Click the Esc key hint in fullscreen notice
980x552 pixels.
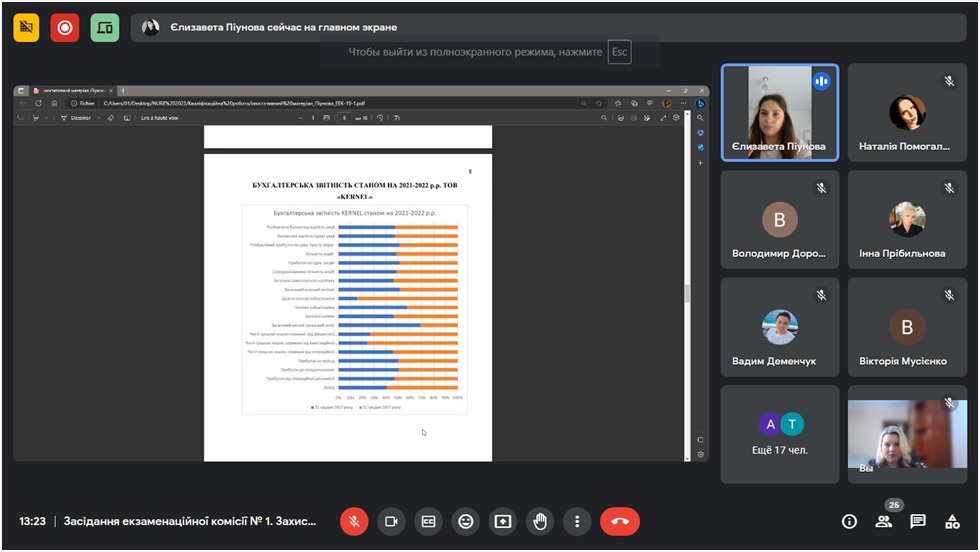(619, 52)
